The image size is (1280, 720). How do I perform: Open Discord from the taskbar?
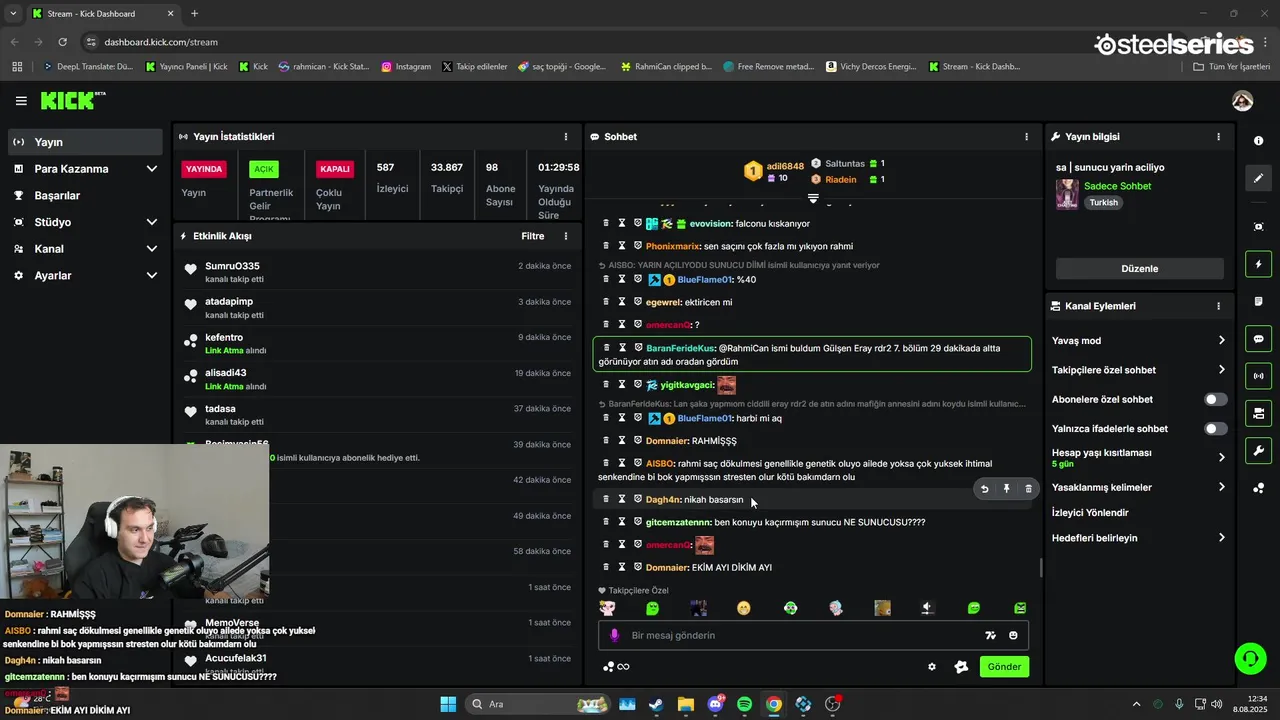point(715,704)
